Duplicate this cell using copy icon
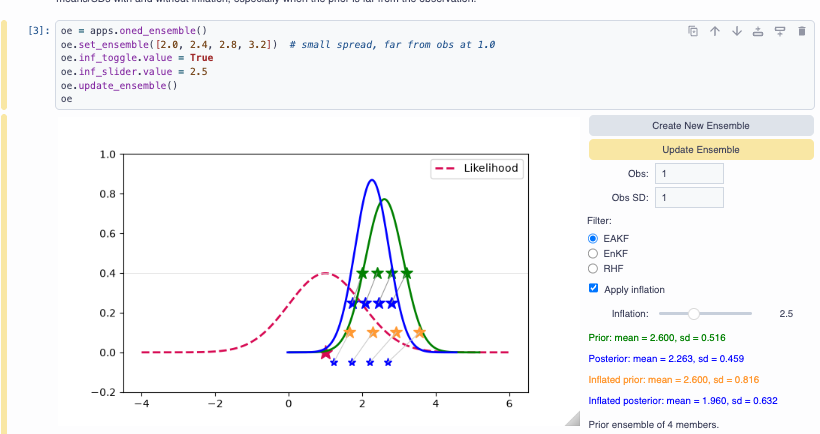This screenshot has width=820, height=434. [x=693, y=31]
